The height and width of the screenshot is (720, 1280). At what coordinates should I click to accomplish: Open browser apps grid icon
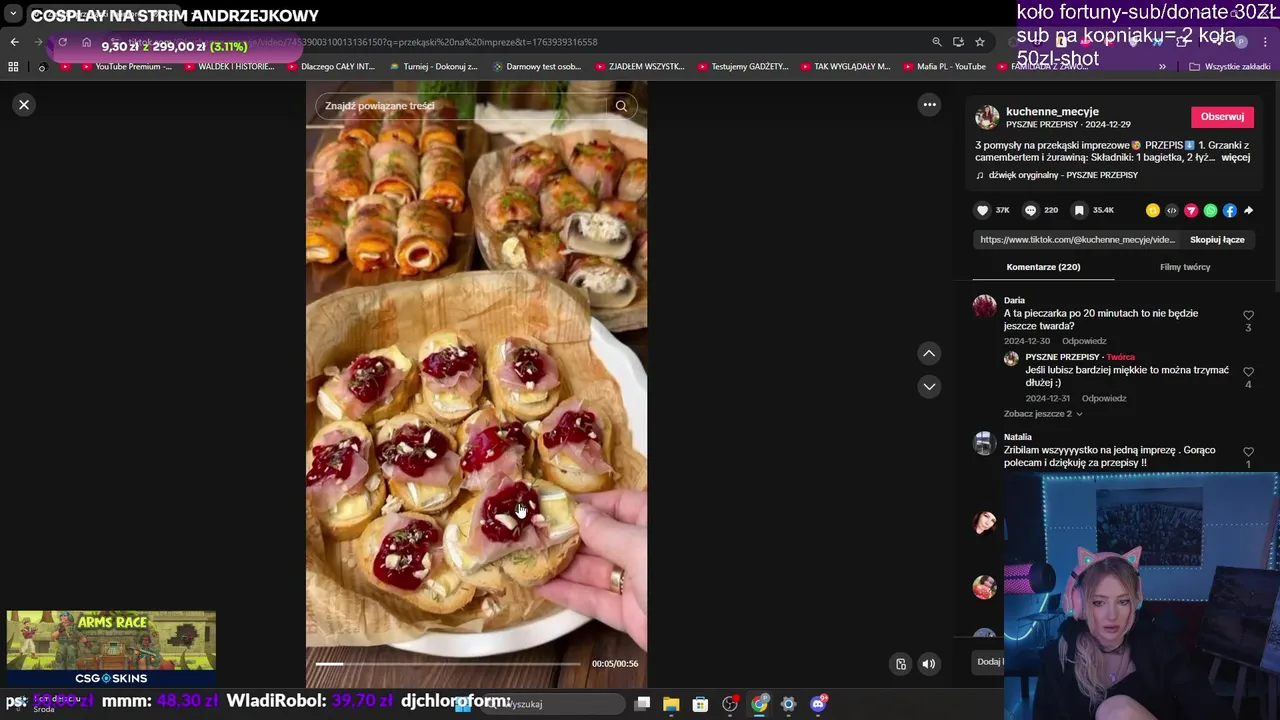click(x=13, y=67)
